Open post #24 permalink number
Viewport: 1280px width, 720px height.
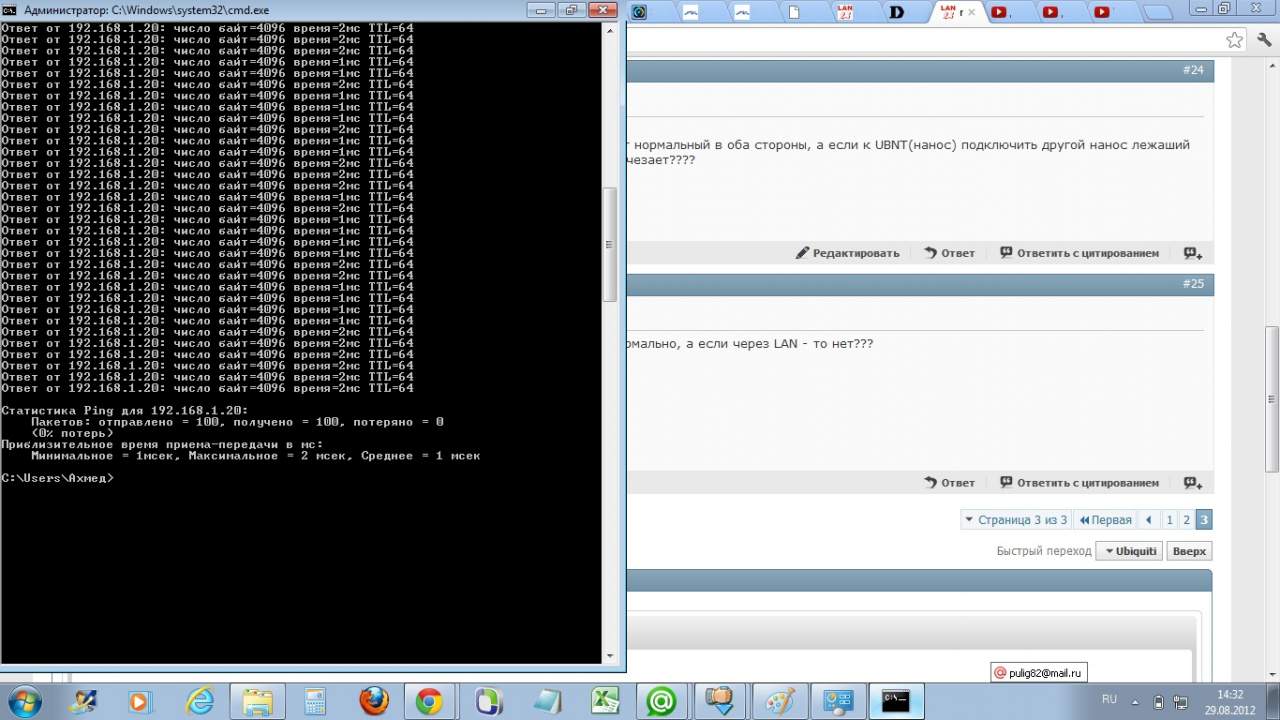tap(1193, 70)
